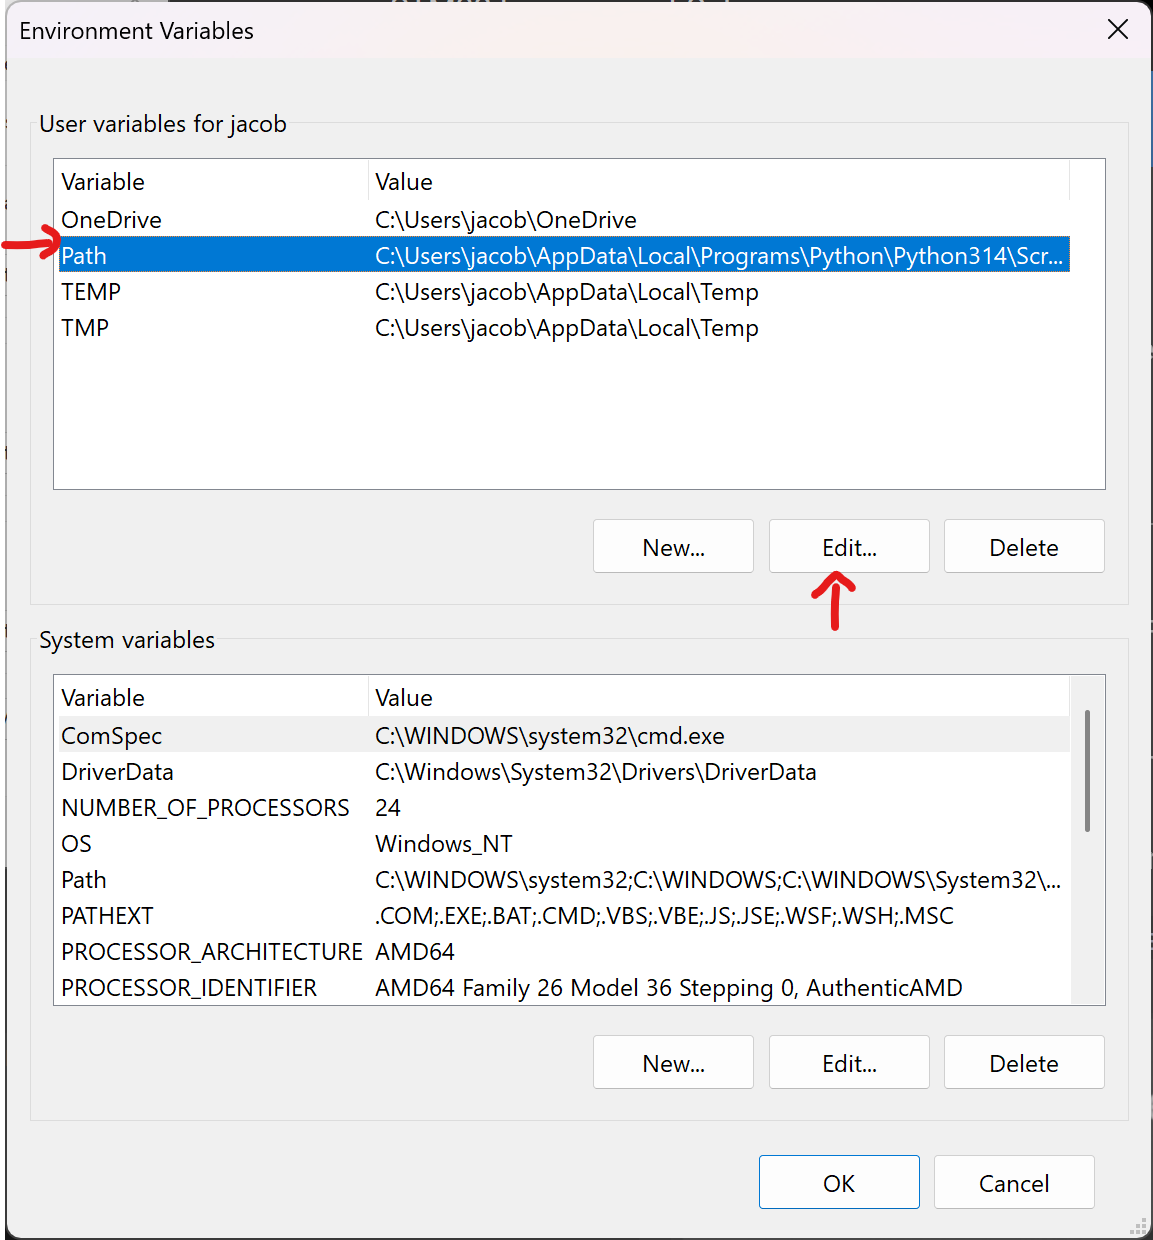This screenshot has width=1153, height=1240.
Task: Click the Value column header in system variables
Action: tap(404, 697)
